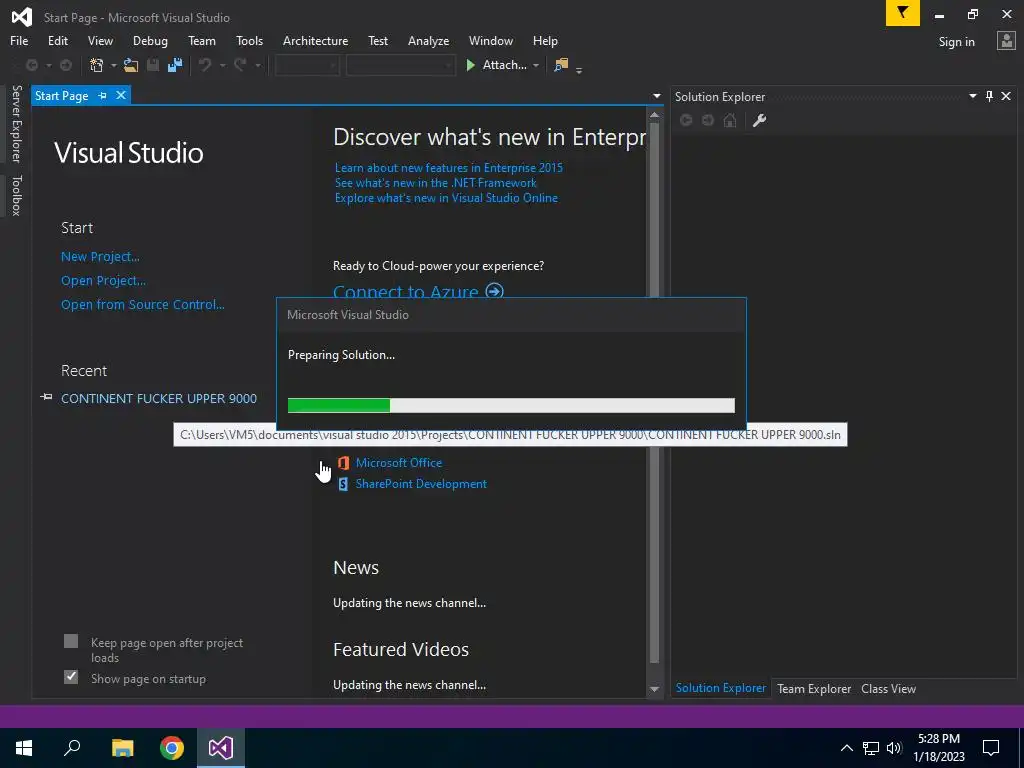1024x768 pixels.
Task: Click the account avatar icon beside Sign in
Action: (1006, 41)
